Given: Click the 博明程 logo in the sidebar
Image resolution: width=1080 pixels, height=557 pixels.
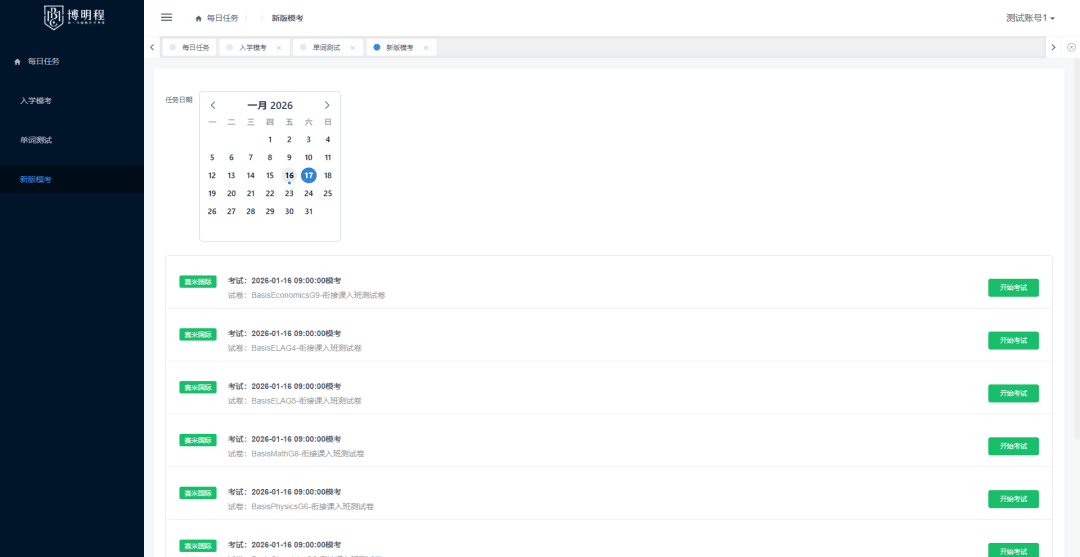Looking at the screenshot, I should point(74,17).
